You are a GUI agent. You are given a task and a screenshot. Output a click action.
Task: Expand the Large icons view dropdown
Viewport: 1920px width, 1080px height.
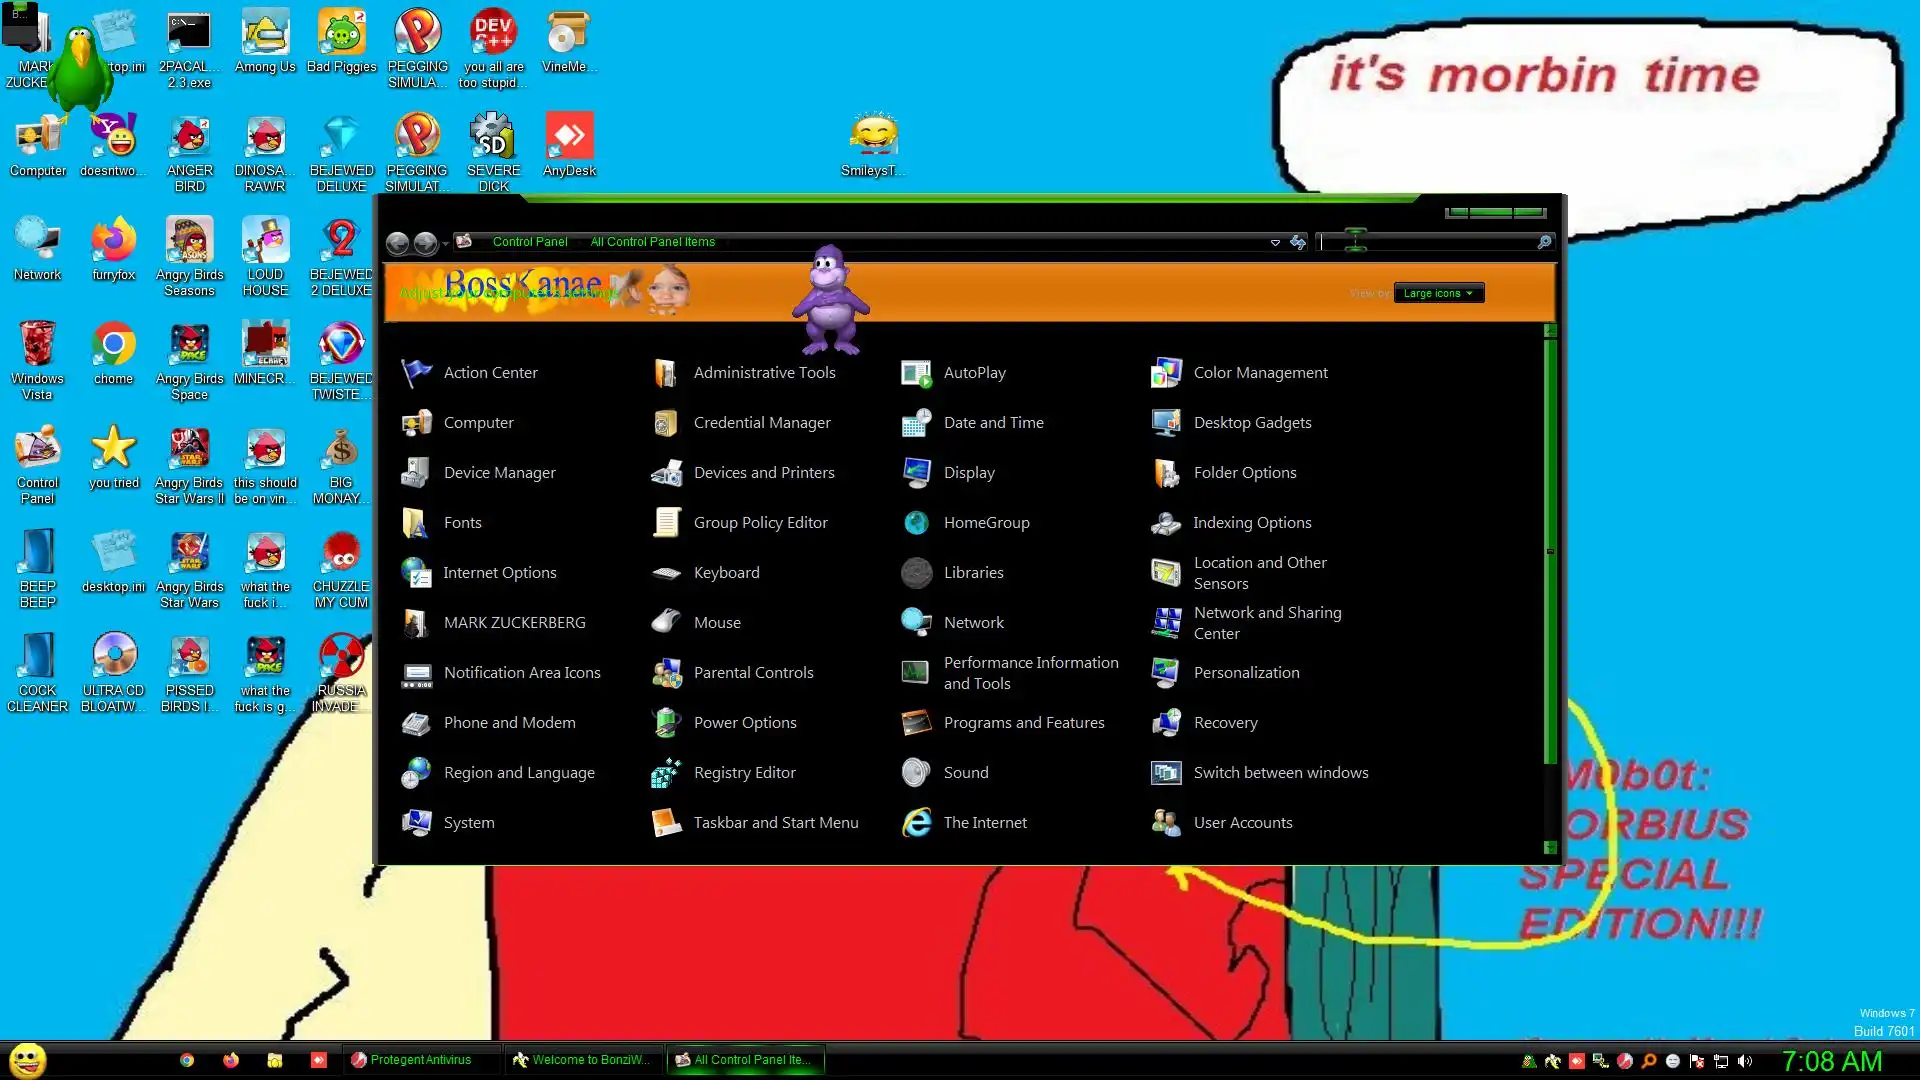coord(1438,293)
